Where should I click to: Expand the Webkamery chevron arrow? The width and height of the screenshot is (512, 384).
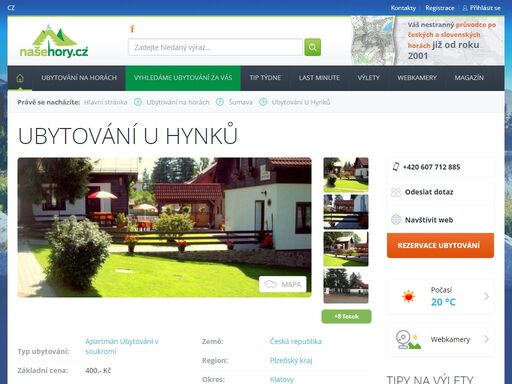(x=487, y=339)
